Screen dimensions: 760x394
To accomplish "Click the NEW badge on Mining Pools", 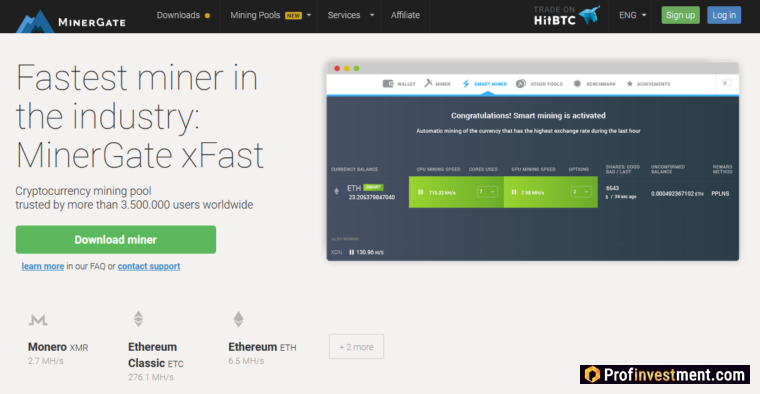I will click(293, 16).
